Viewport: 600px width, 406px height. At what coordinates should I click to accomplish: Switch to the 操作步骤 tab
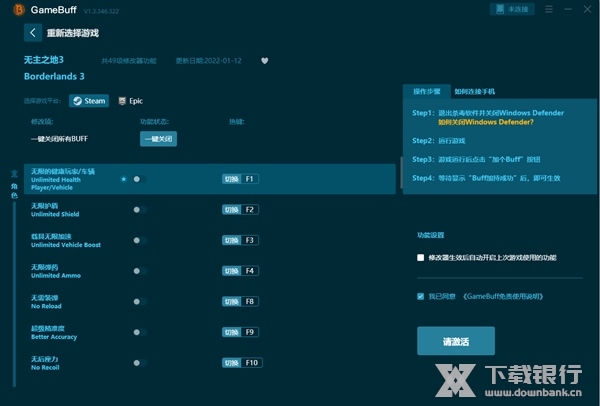tap(428, 91)
